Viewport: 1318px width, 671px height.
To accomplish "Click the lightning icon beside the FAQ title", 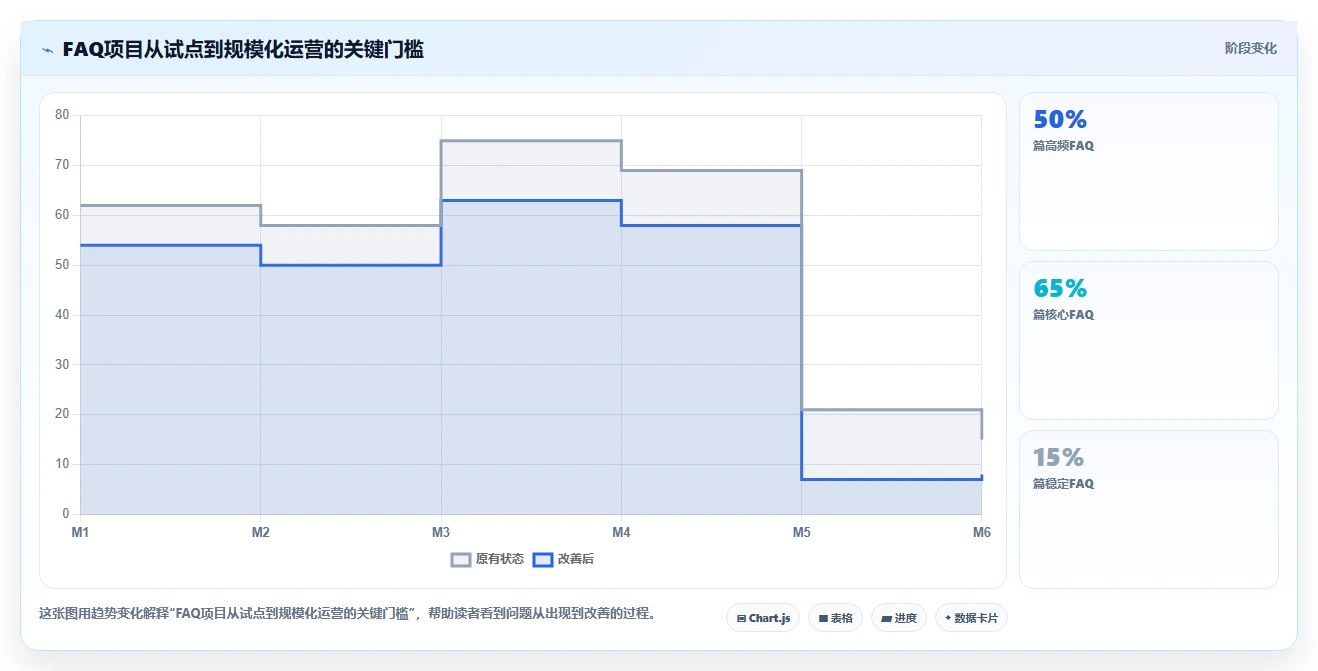I will coord(47,50).
